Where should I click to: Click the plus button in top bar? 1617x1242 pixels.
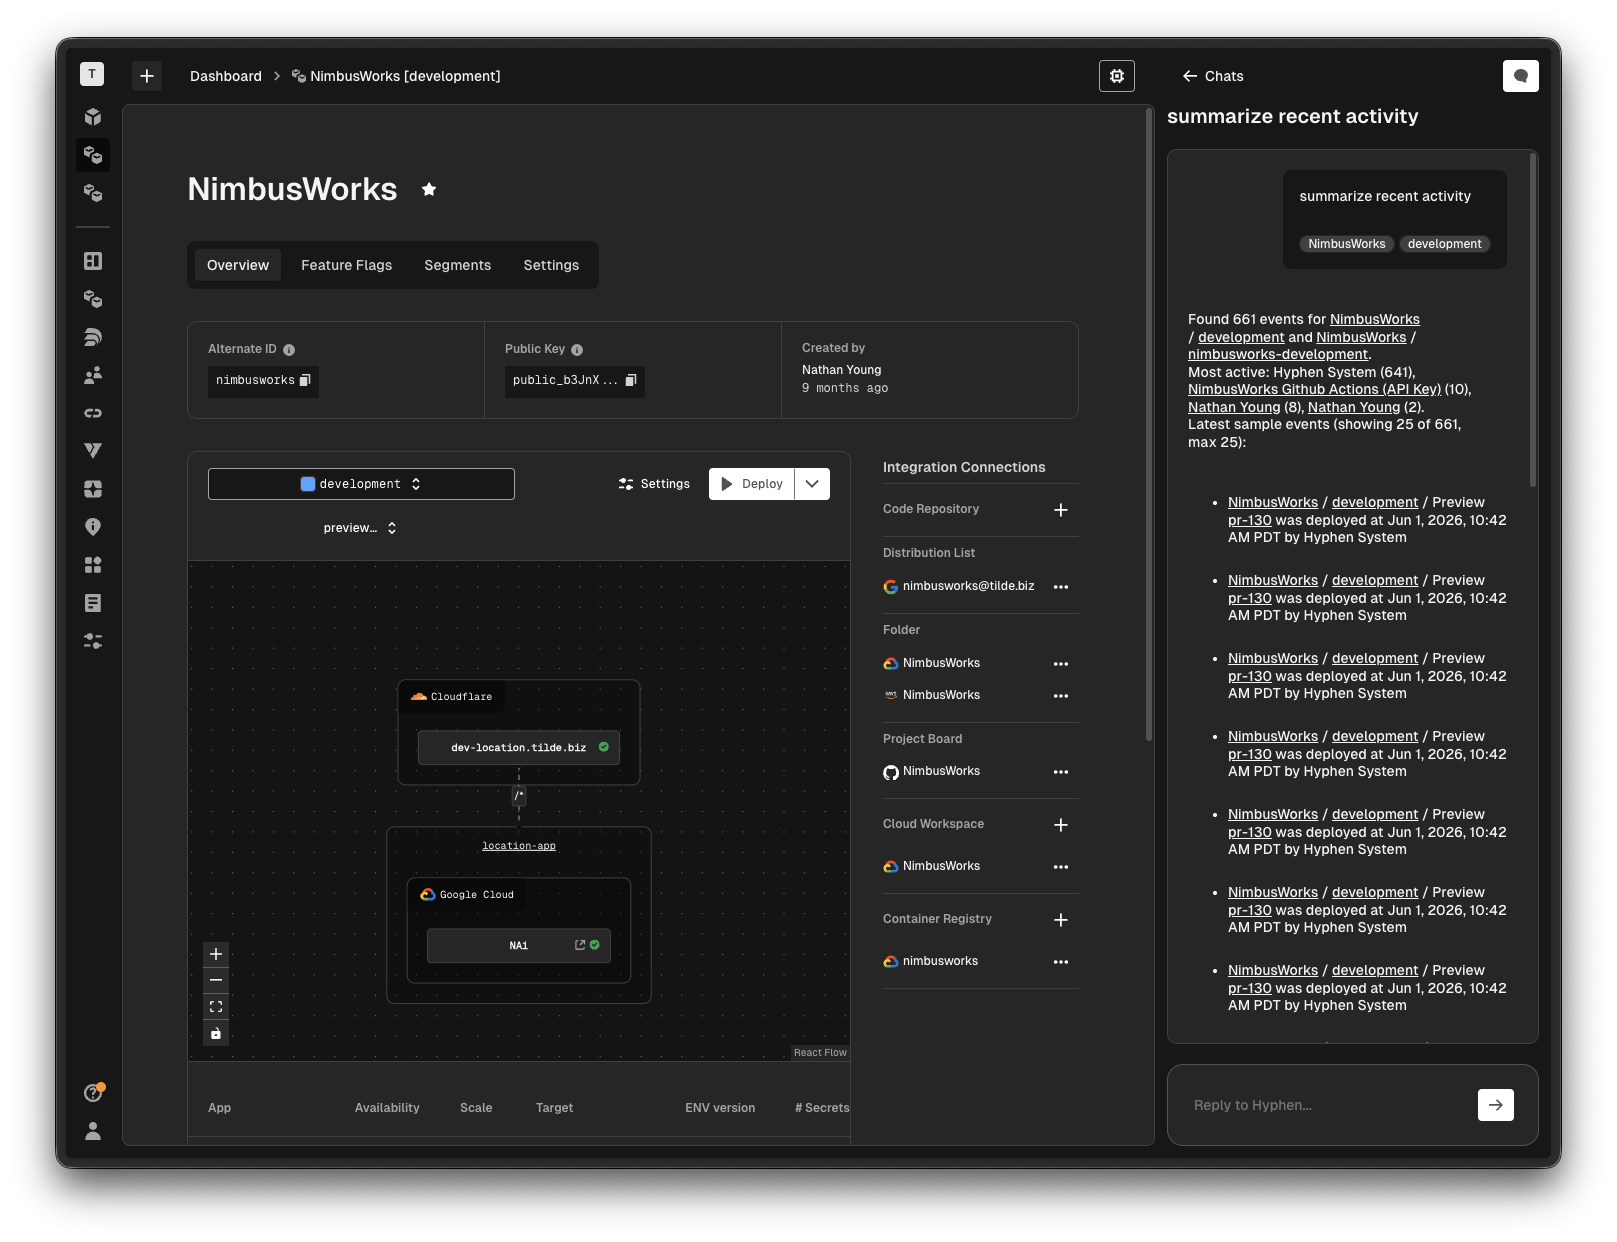147,76
